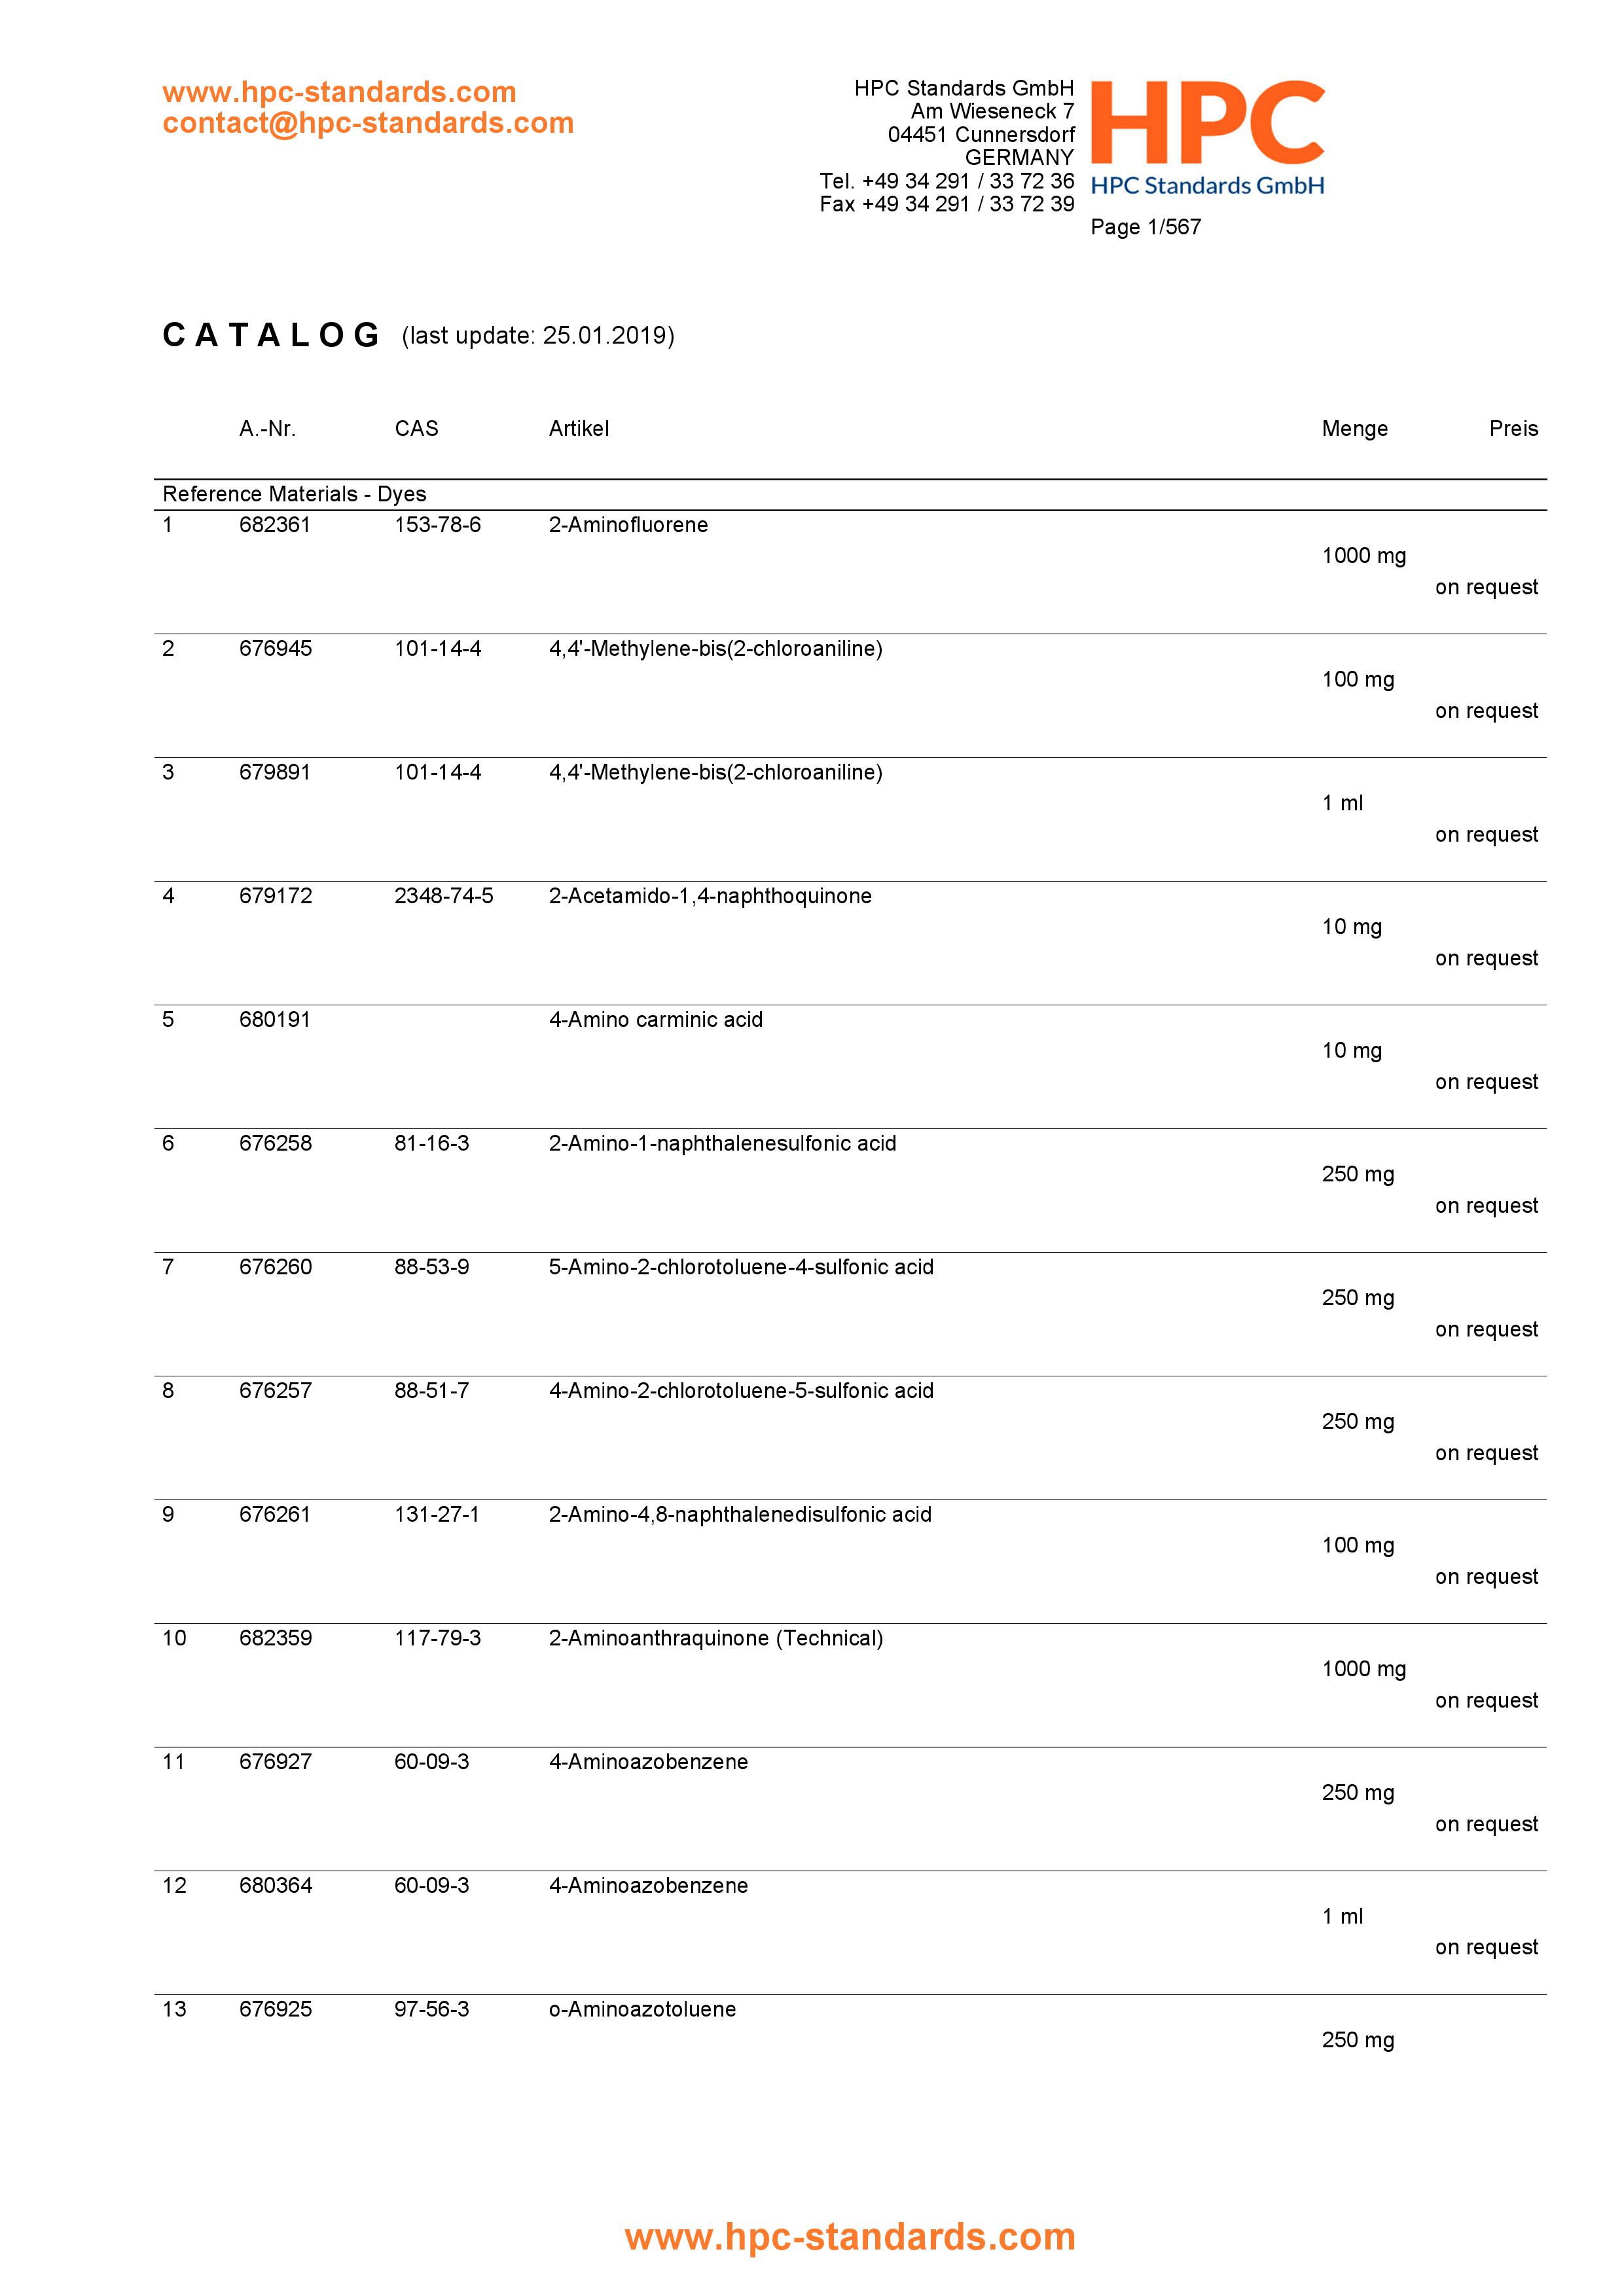1624x2296 pixels.
Task: Select the 2-Aminoanthraquinone (Technical) entry
Action: (715, 1638)
